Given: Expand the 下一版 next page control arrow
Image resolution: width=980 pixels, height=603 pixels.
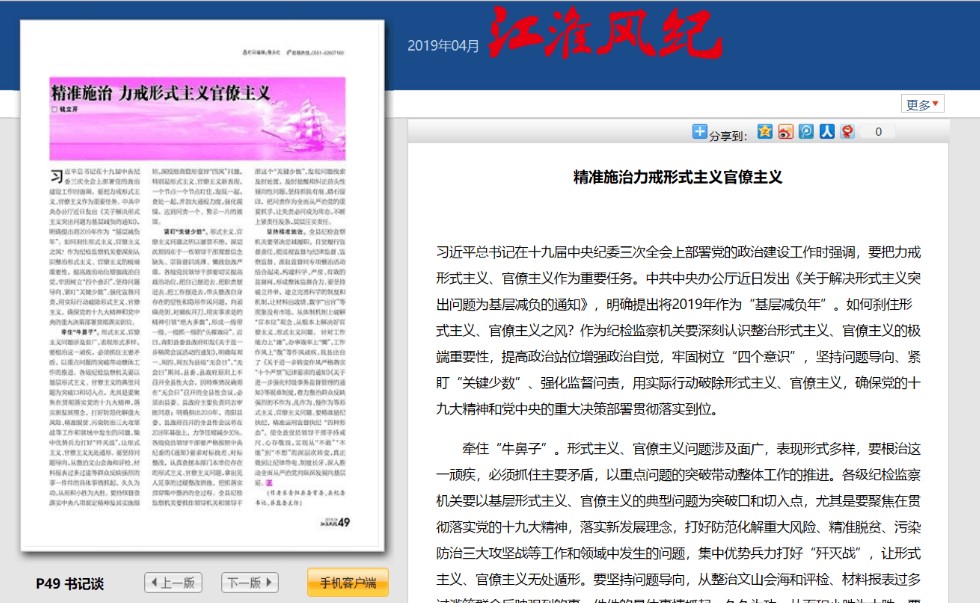Looking at the screenshot, I should click(268, 581).
